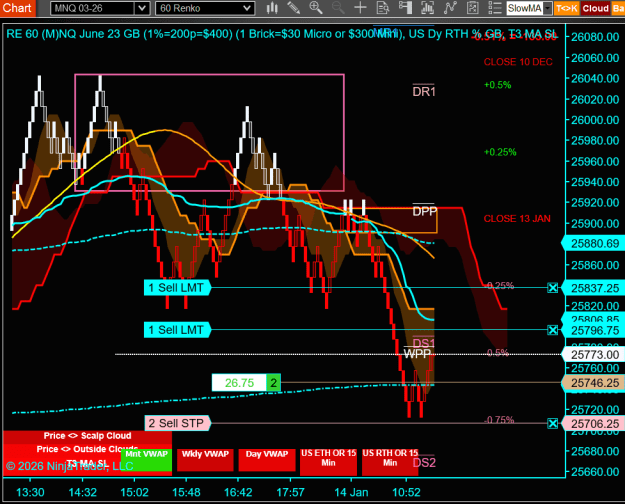This screenshot has width=625, height=504.
Task: Click the 25746.25 entry price marker
Action: coord(593,383)
